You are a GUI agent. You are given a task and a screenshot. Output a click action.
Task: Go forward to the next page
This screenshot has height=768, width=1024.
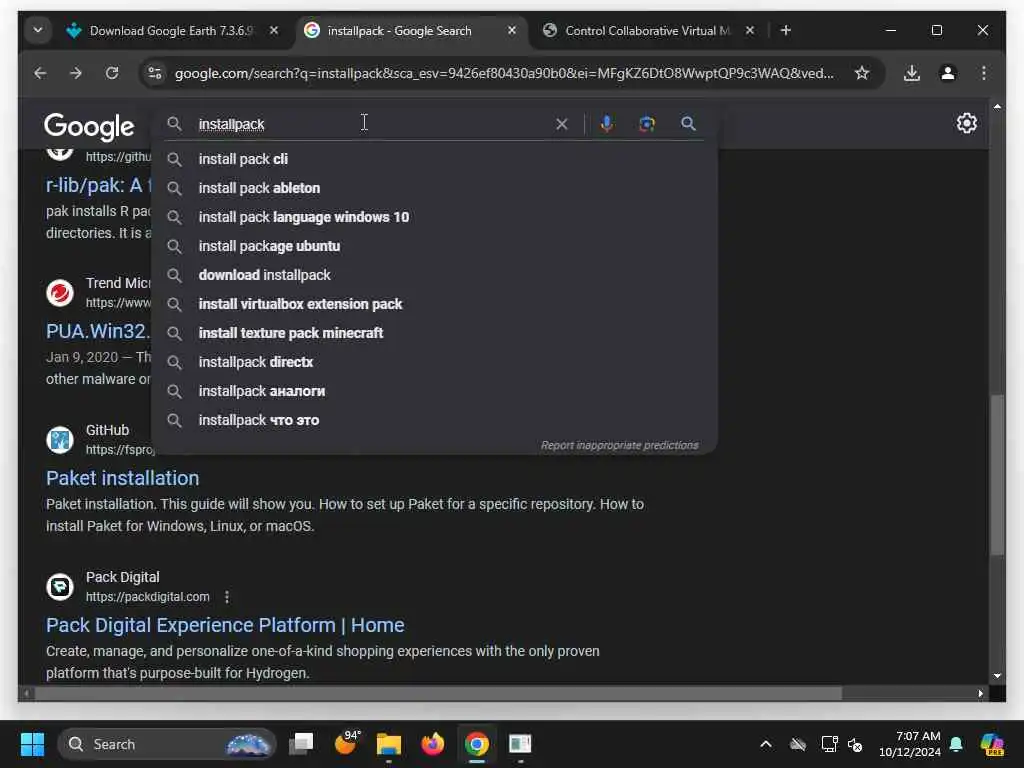click(x=76, y=73)
